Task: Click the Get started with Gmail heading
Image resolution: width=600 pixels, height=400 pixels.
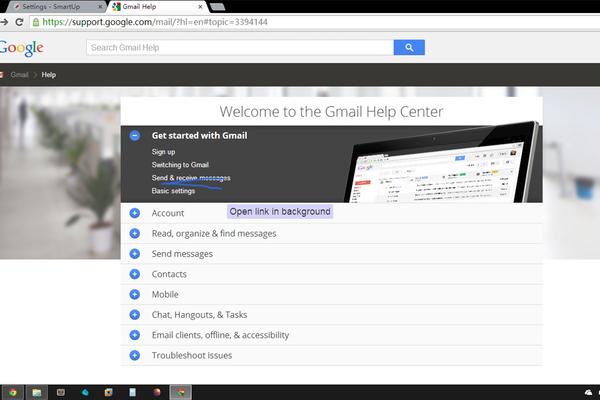Action: [x=199, y=136]
